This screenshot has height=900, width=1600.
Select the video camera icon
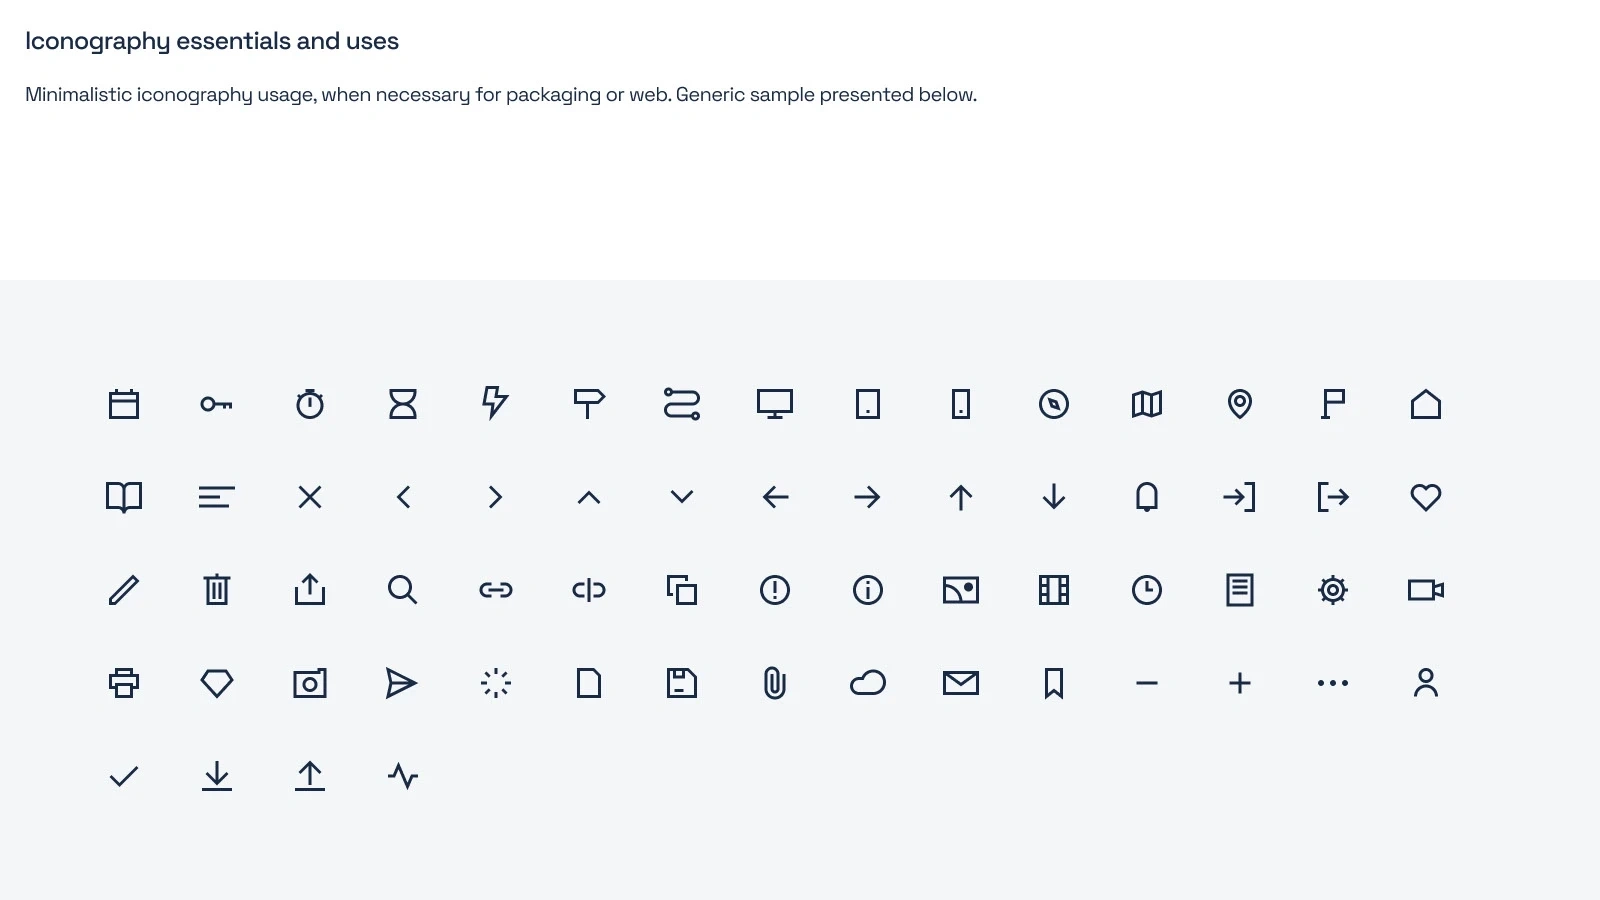(x=1426, y=590)
